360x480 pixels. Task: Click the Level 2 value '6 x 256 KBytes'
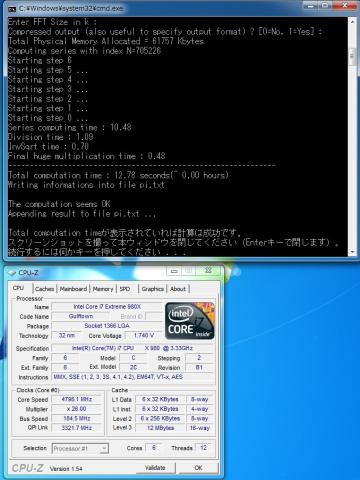[x=160, y=418]
